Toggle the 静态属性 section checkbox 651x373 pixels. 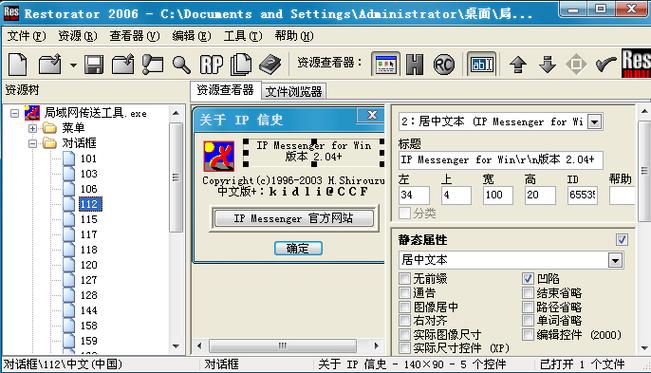click(621, 240)
